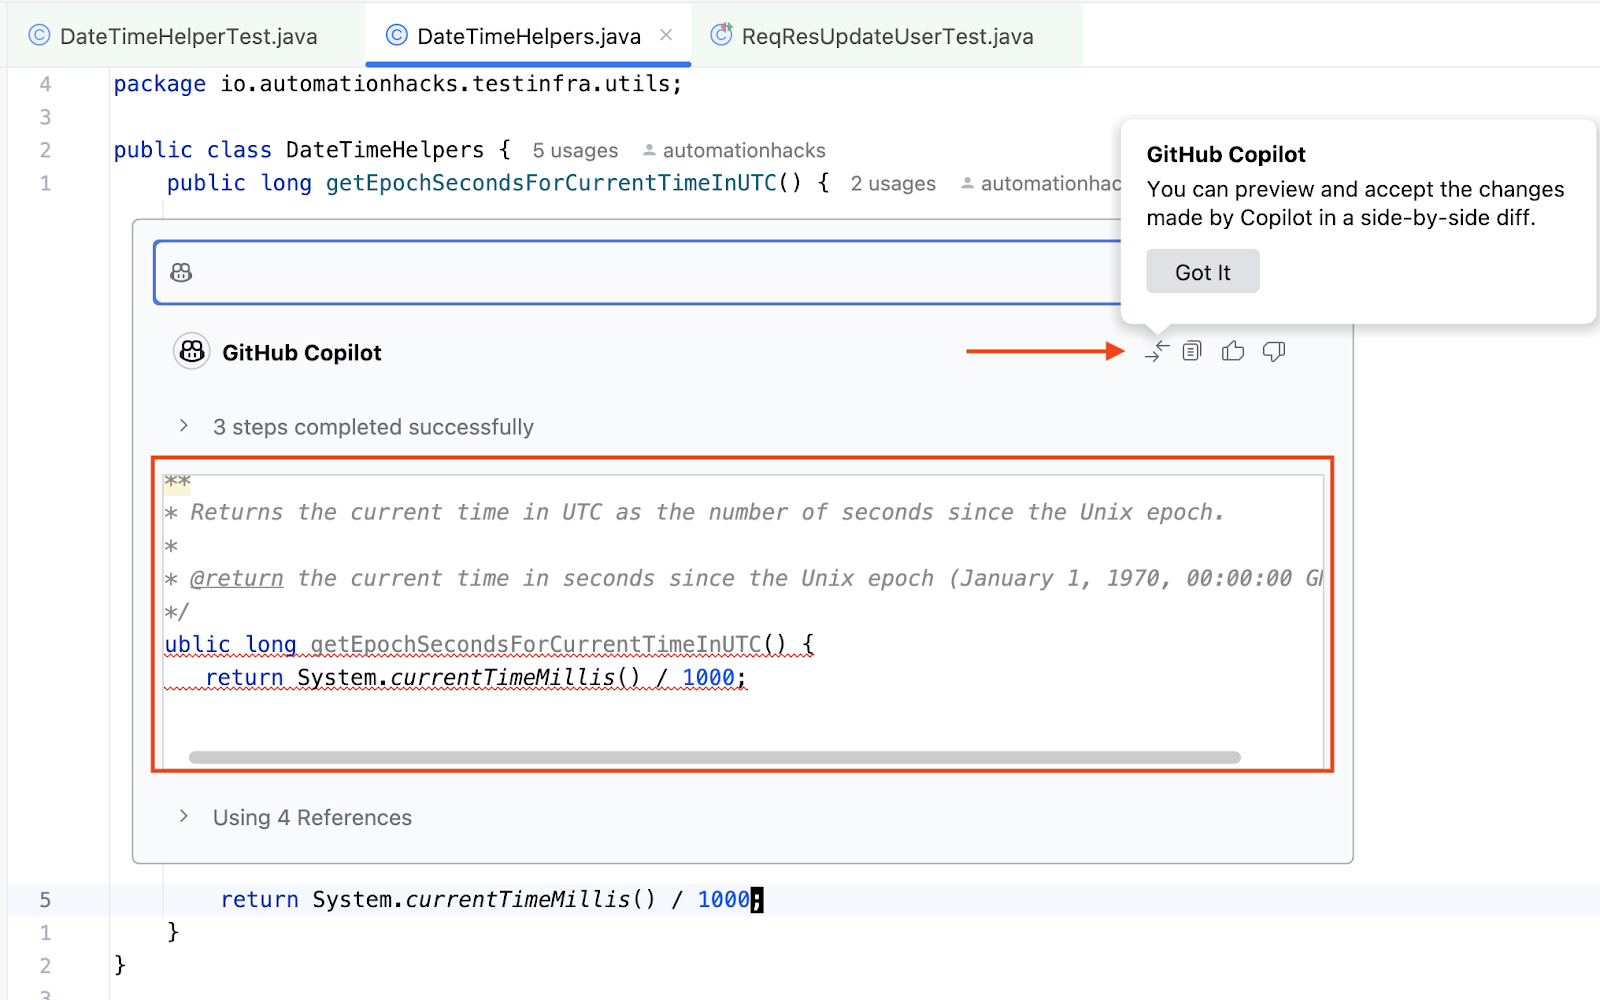The width and height of the screenshot is (1600, 1000).
Task: Click the class icon on DateTimeHelperTest.java tab
Action: click(x=37, y=35)
